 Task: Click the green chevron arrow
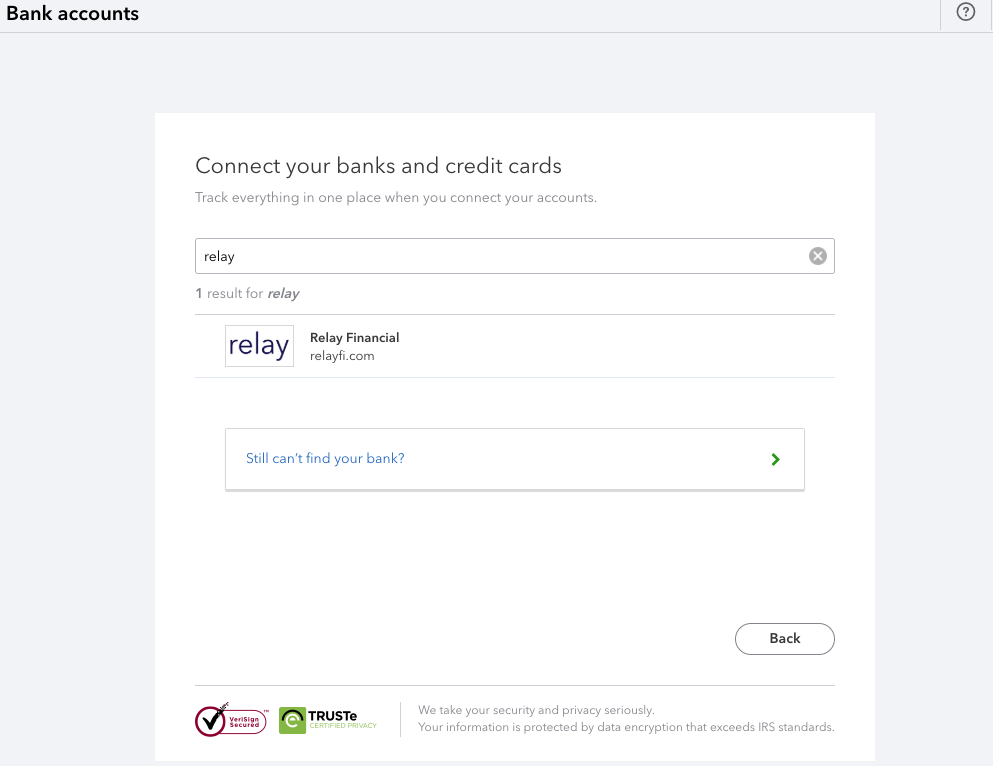click(775, 460)
